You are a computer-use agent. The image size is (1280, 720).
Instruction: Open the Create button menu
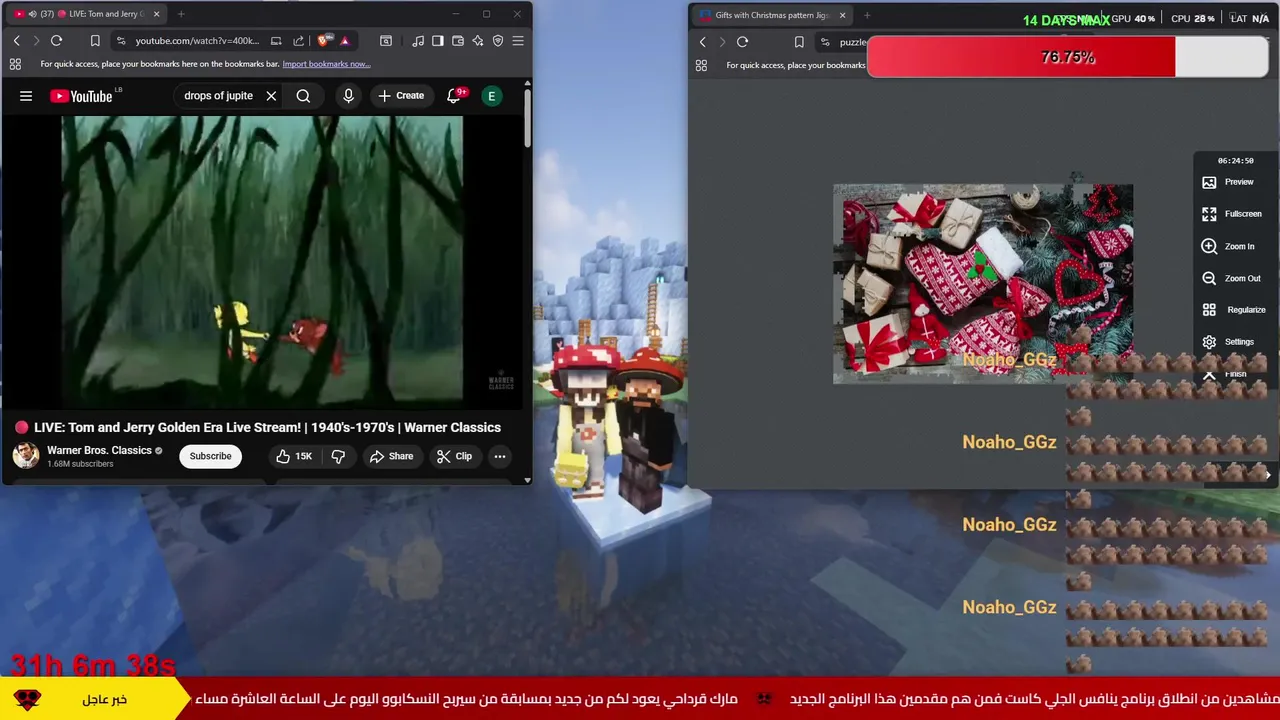click(401, 96)
